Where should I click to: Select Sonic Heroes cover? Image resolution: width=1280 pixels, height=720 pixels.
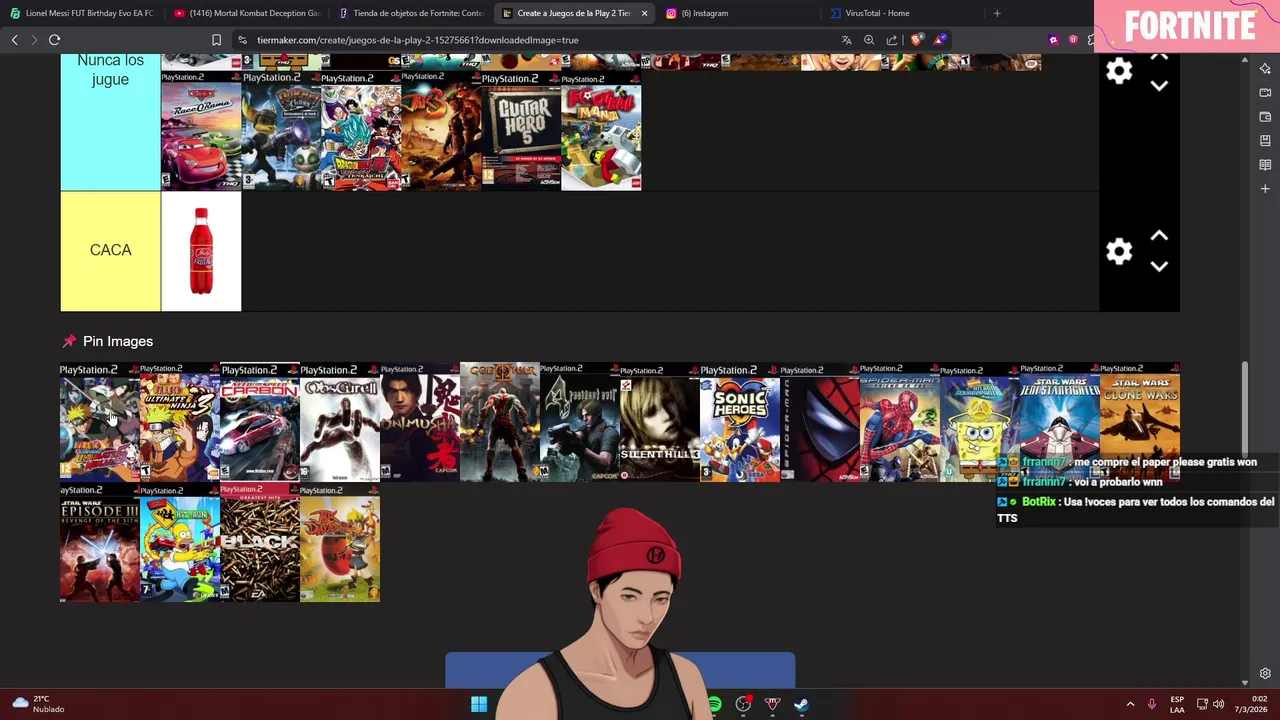[740, 422]
